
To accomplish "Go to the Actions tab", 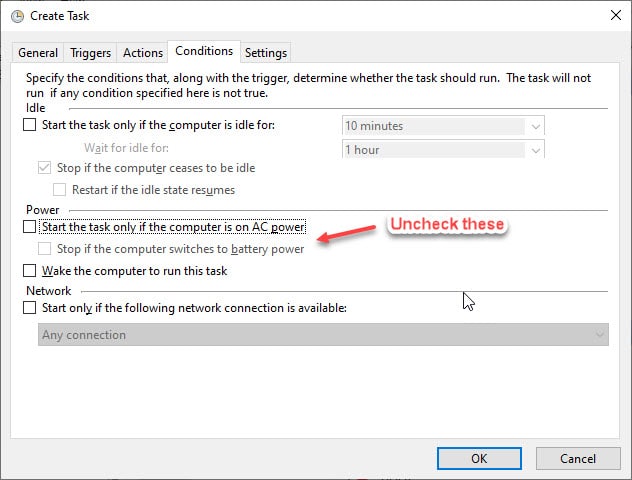I will pyautogui.click(x=143, y=53).
